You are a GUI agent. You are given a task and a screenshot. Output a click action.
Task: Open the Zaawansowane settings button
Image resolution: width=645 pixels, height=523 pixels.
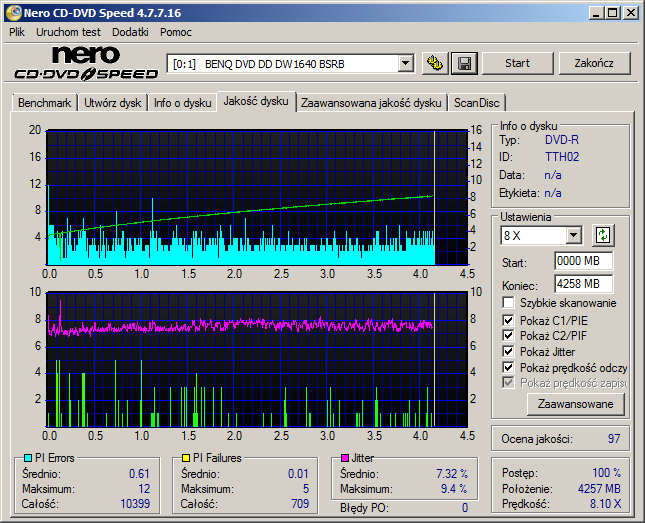575,404
